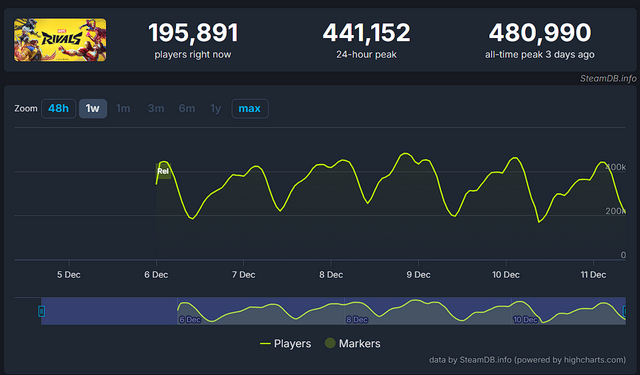Choose the 6m zoom option

click(x=187, y=109)
